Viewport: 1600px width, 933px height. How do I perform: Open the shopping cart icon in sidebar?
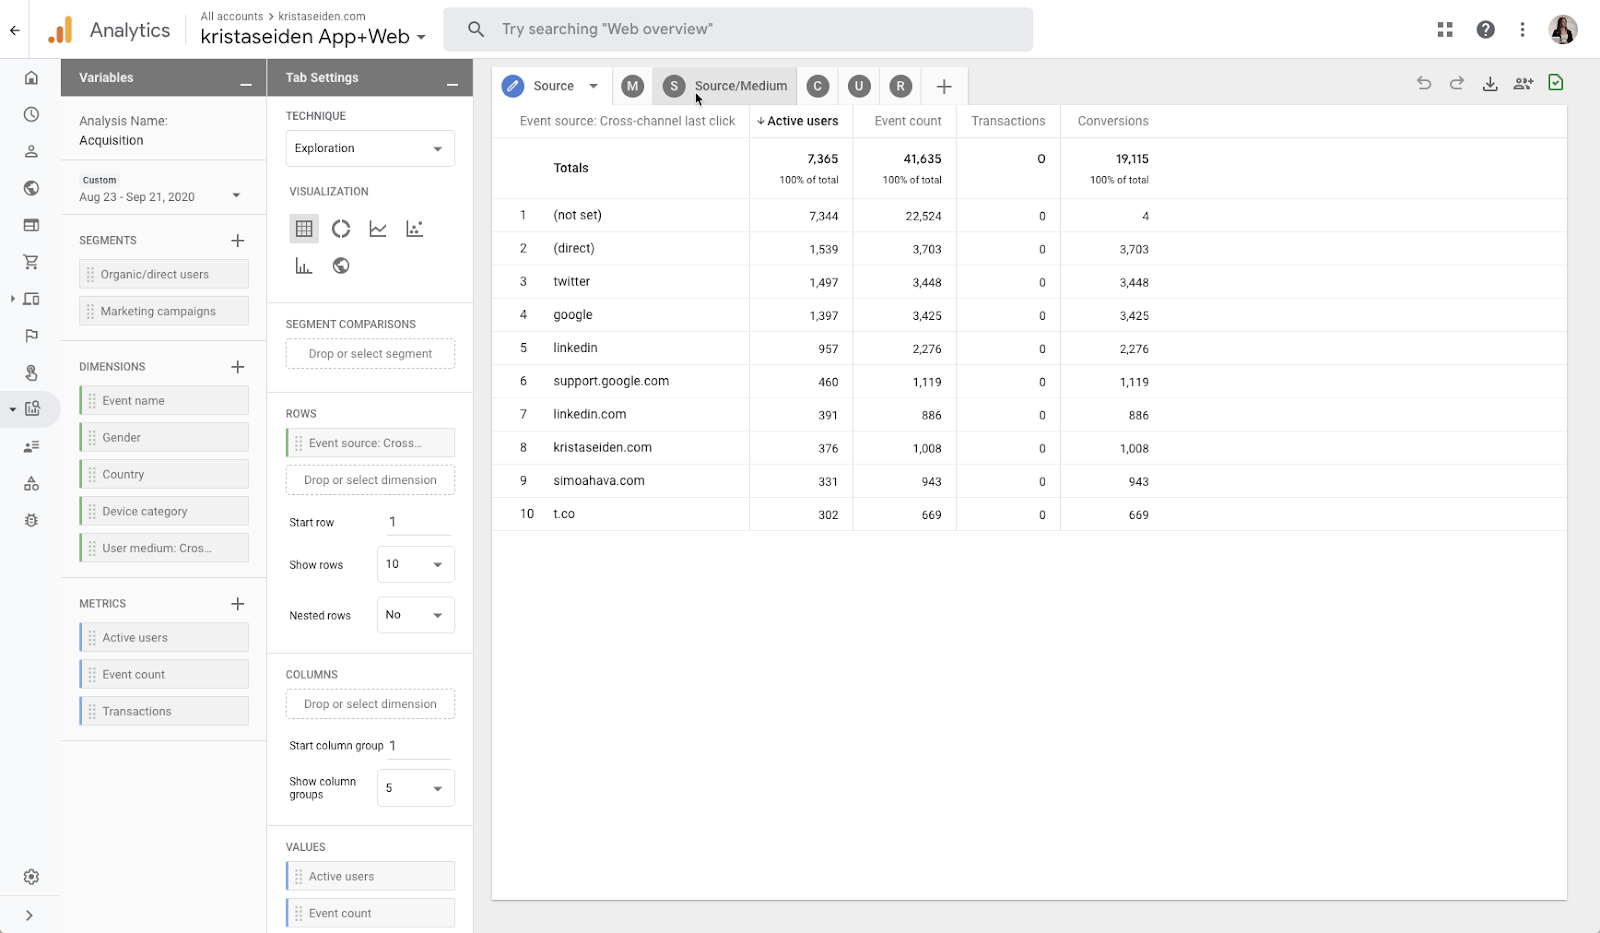tap(31, 262)
